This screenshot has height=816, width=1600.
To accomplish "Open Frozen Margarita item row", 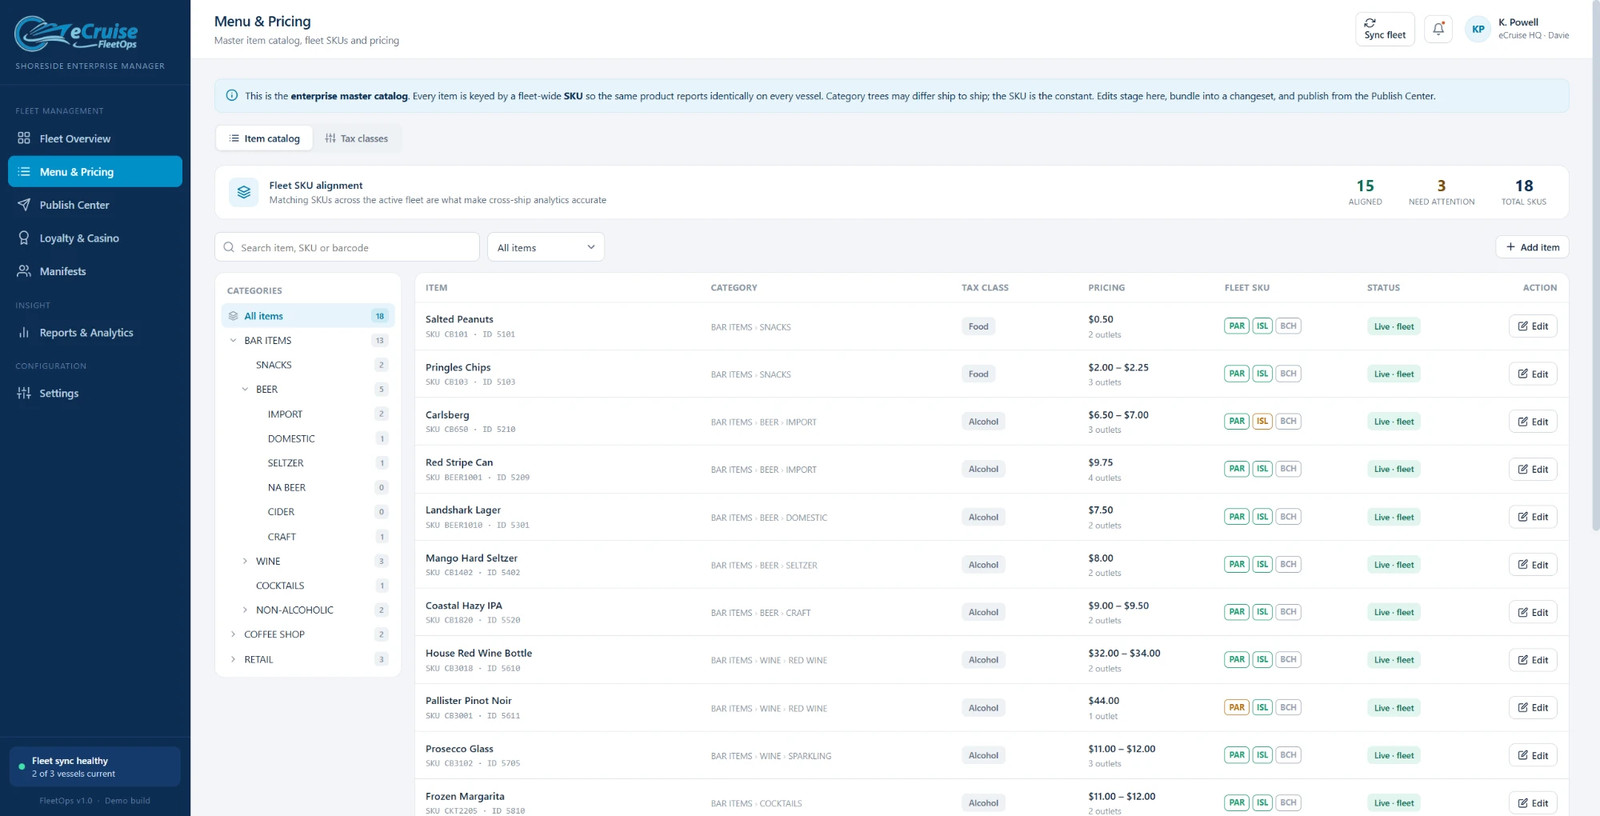I will tap(991, 803).
